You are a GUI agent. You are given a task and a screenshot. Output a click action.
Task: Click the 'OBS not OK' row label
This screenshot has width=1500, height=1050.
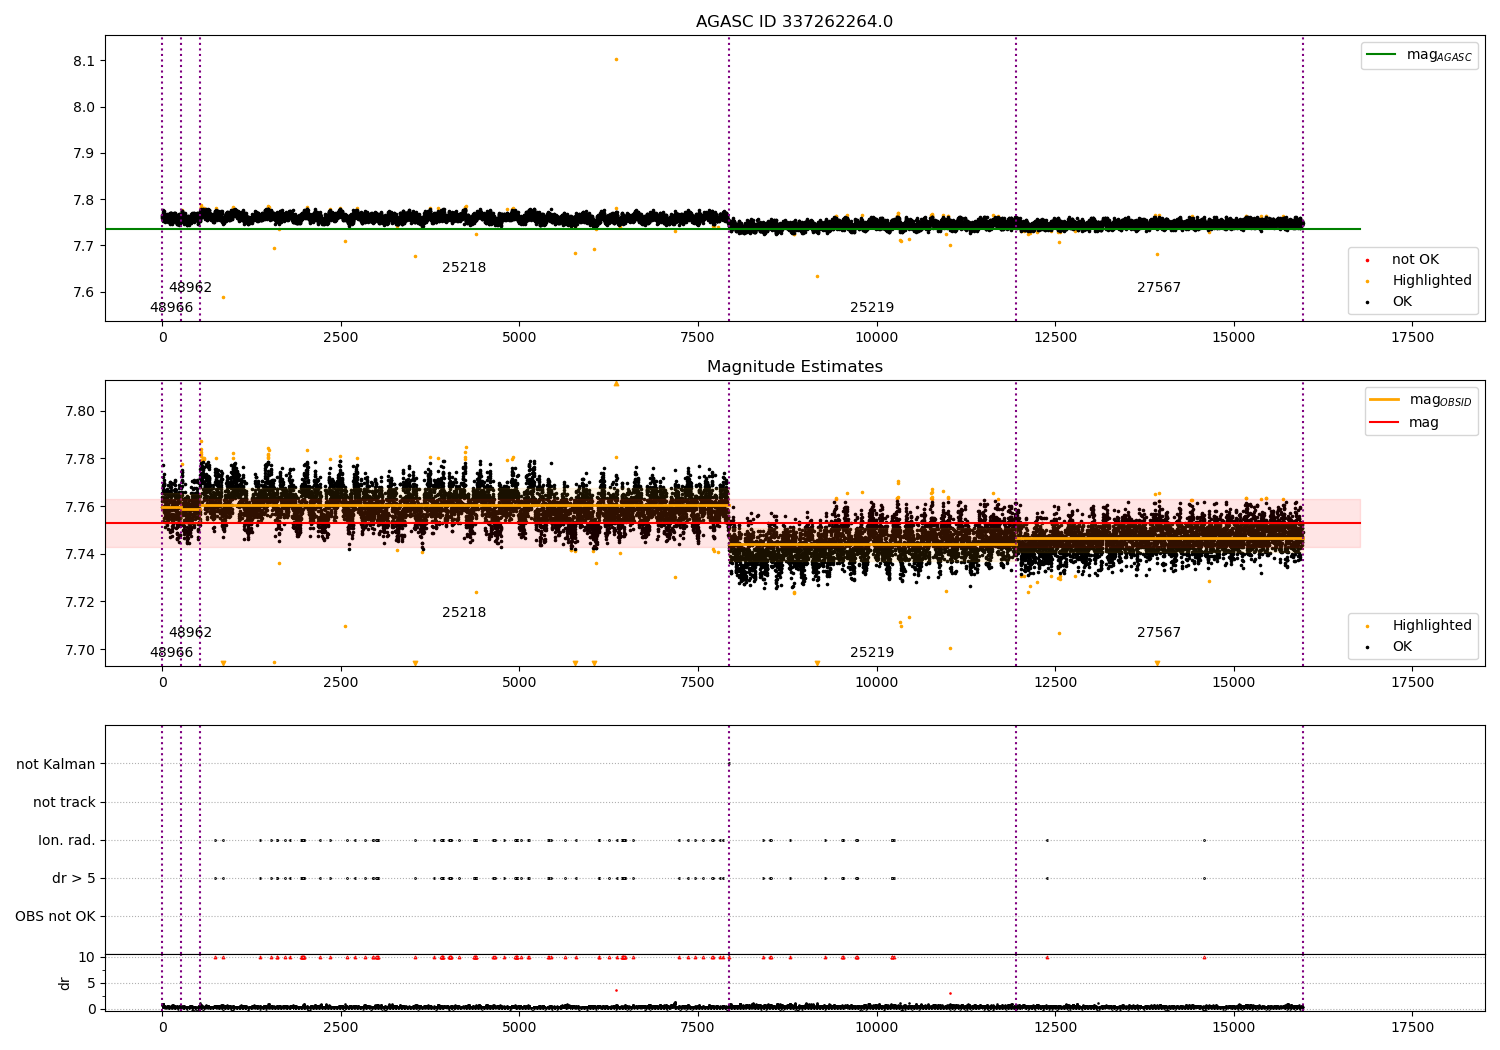click(x=55, y=917)
